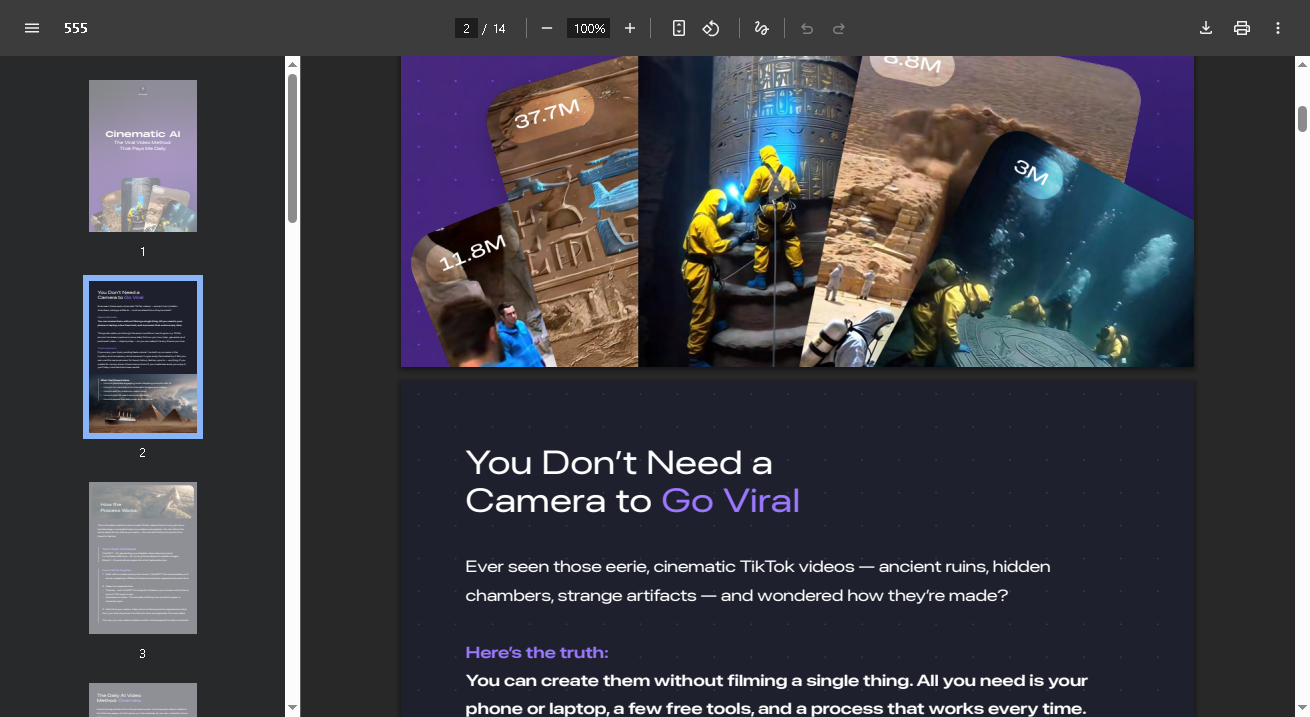This screenshot has width=1310, height=717.
Task: Open page 1 Cinematic AI thumbnail
Action: click(143, 156)
